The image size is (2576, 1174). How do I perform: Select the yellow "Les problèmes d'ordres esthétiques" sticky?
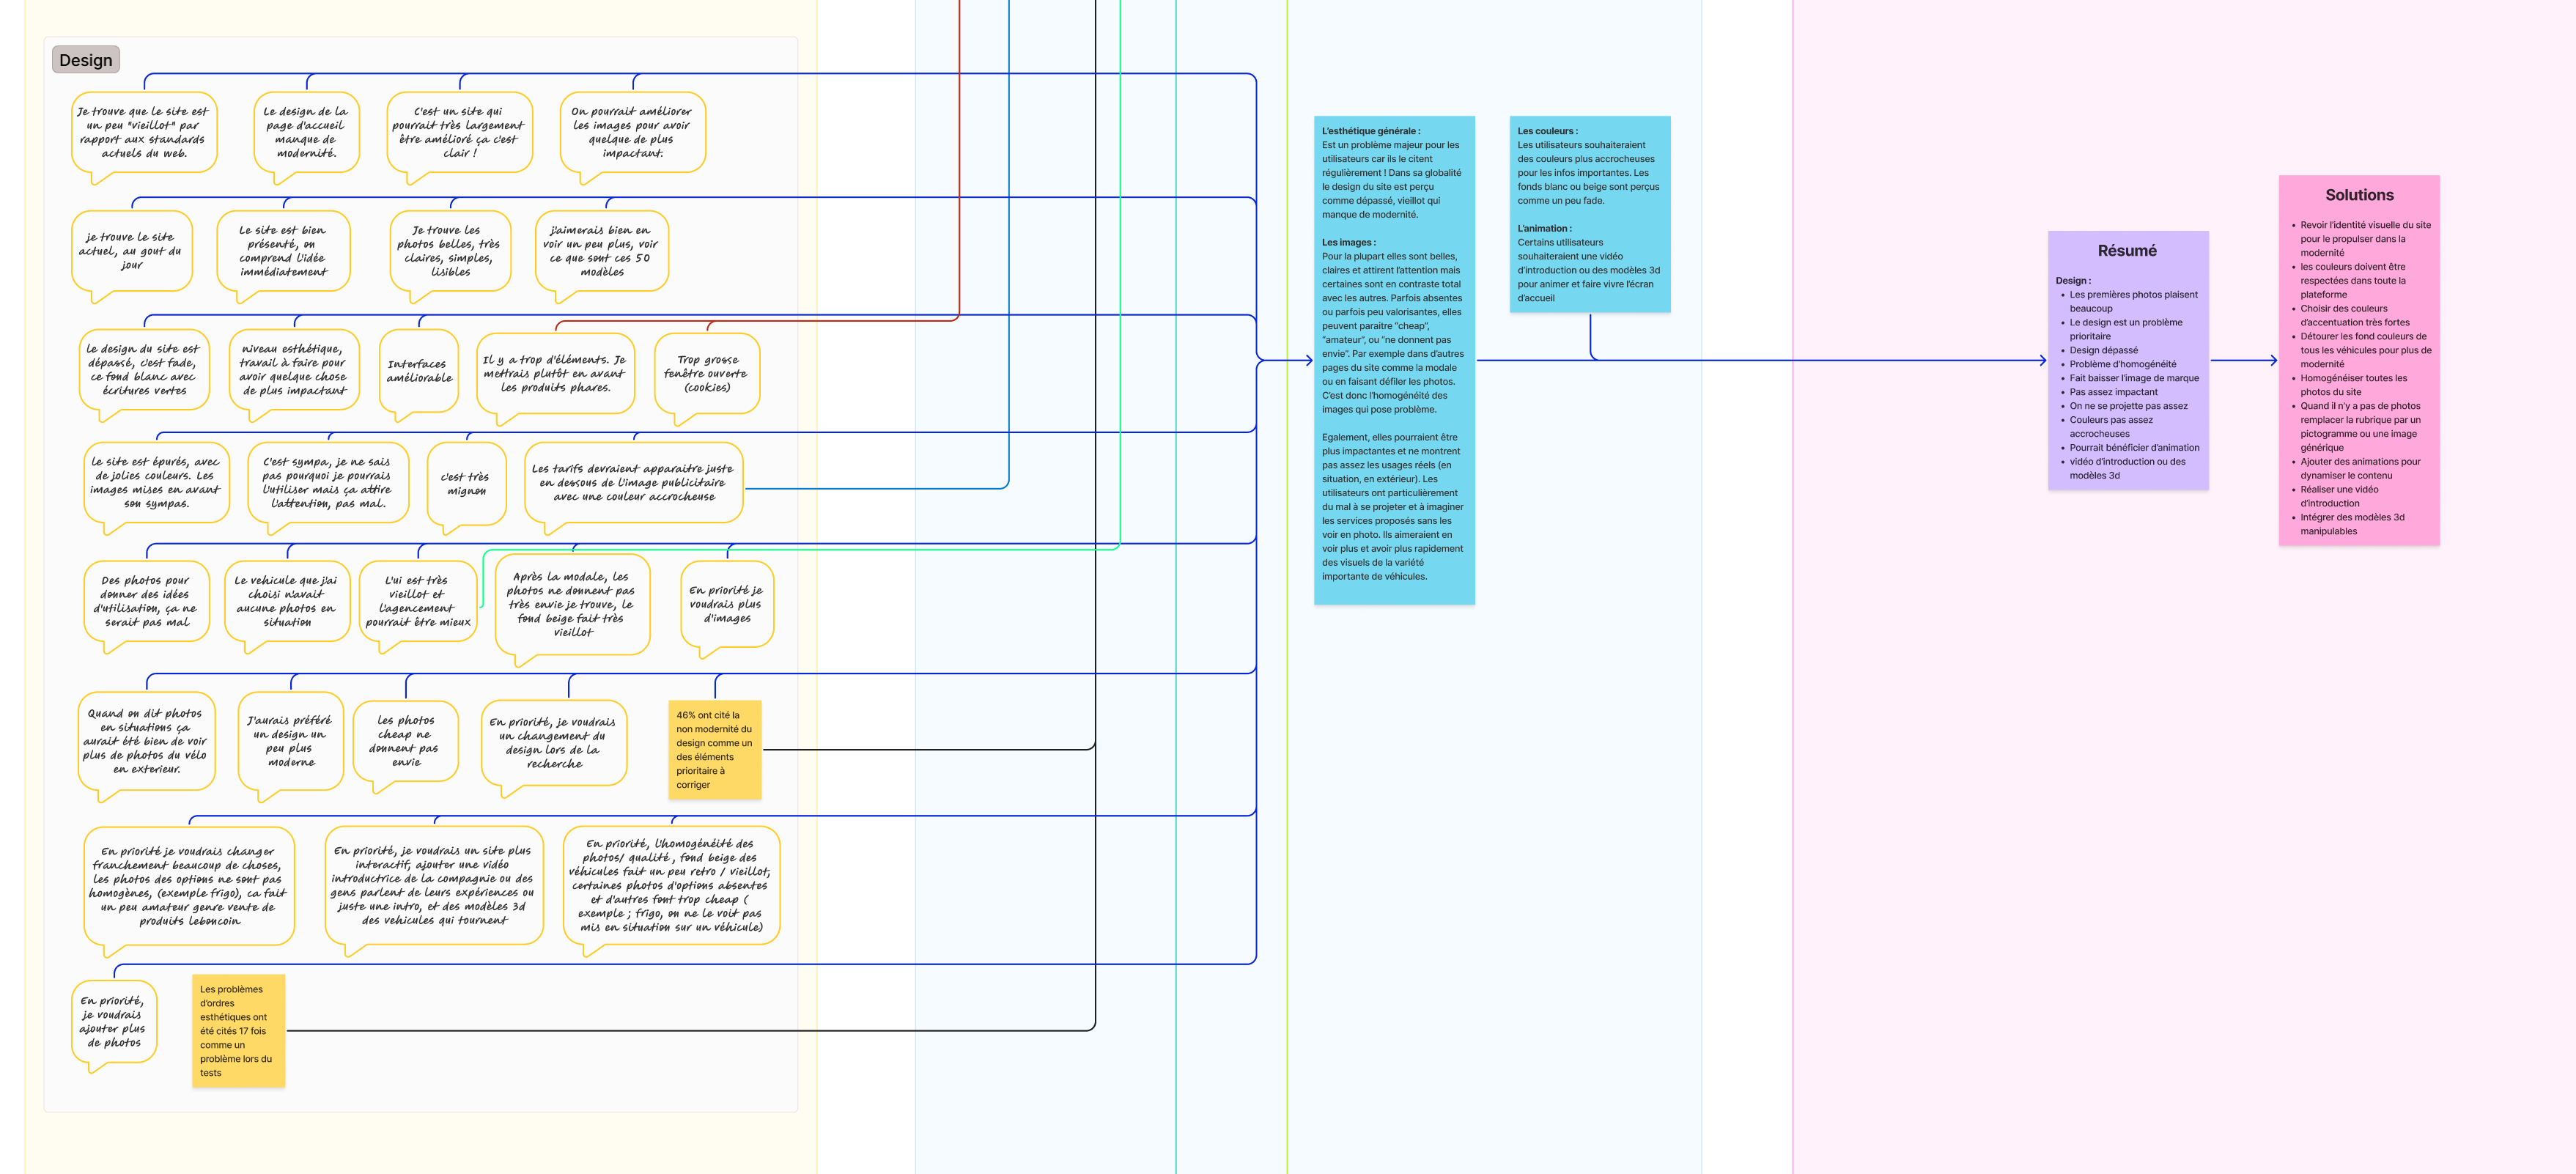pos(238,1030)
